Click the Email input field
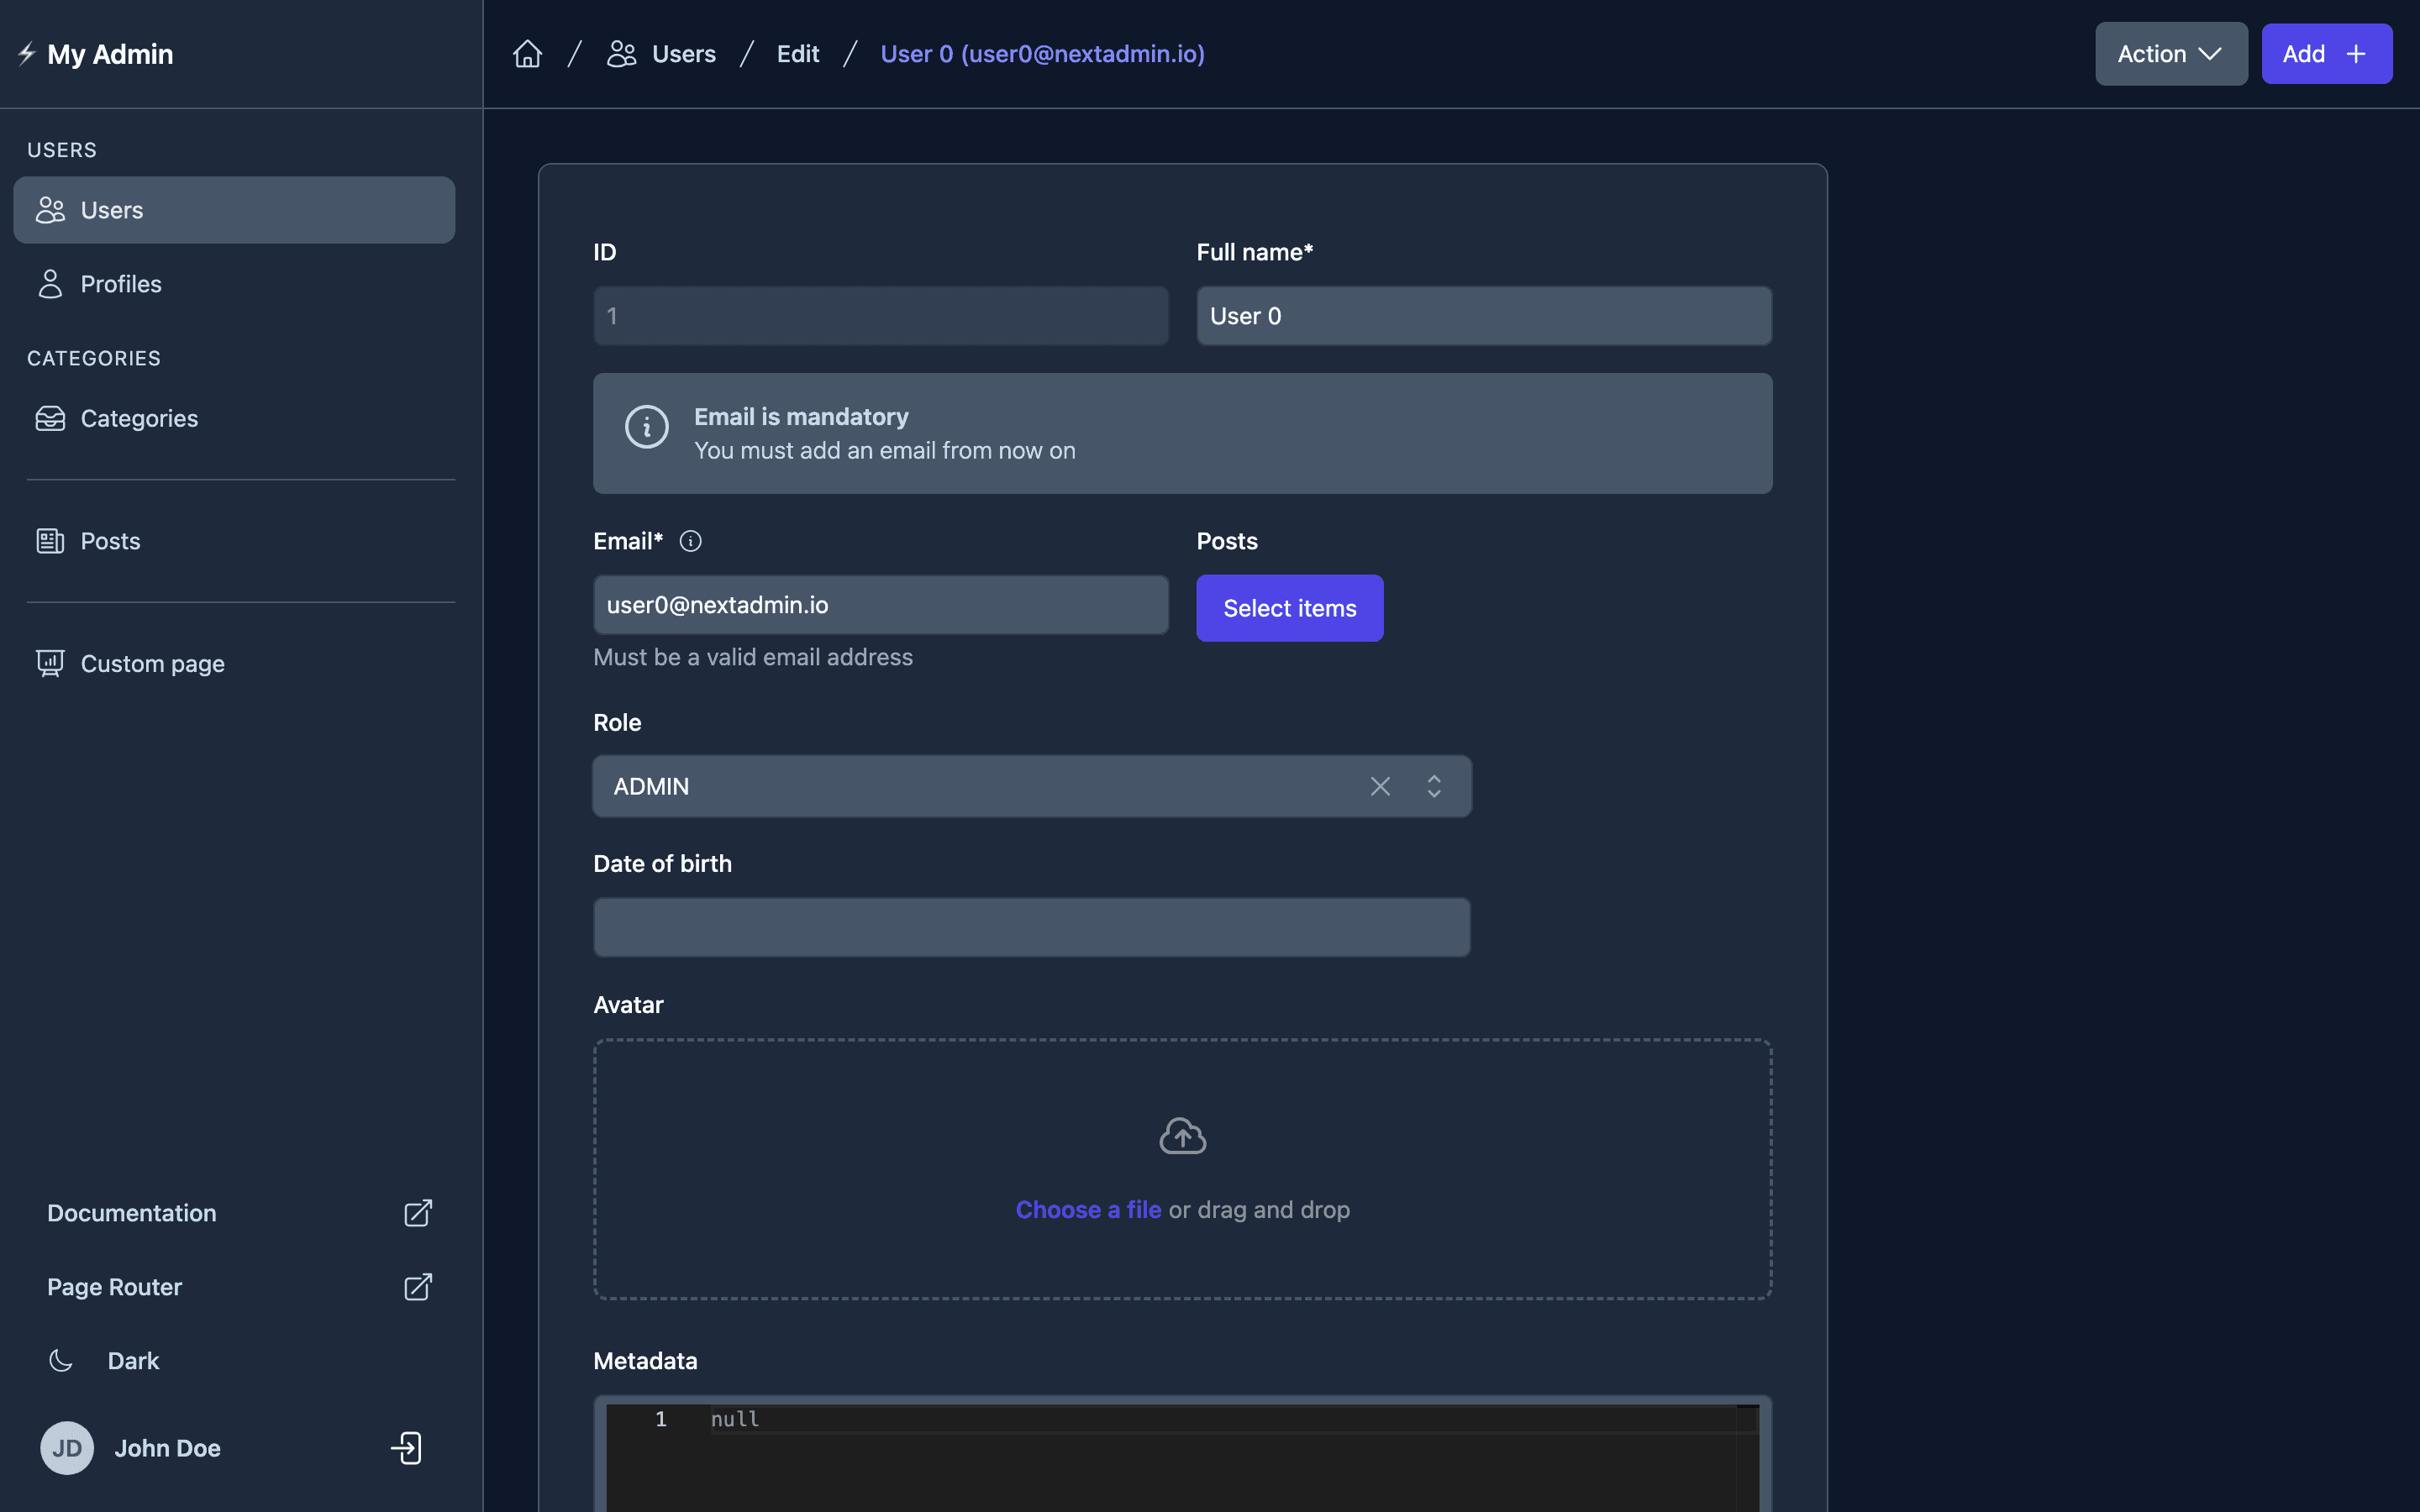Viewport: 2420px width, 1512px height. tap(881, 605)
